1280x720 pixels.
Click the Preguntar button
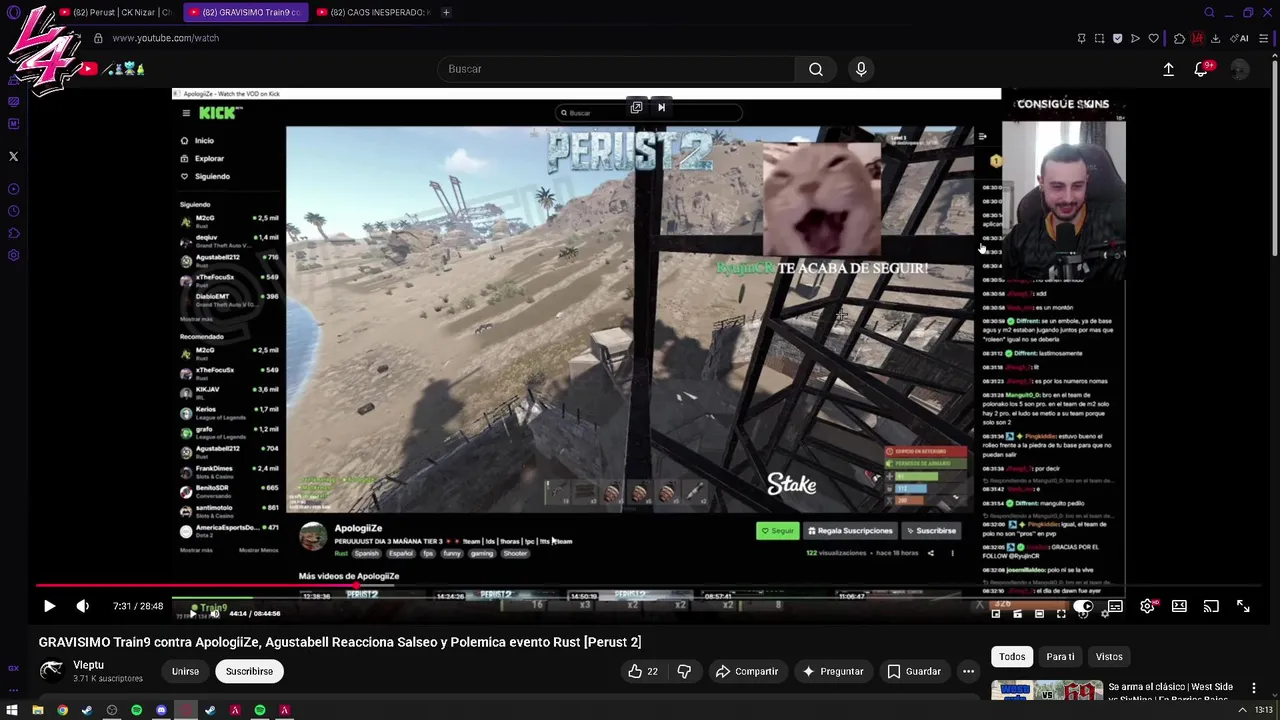(x=832, y=671)
